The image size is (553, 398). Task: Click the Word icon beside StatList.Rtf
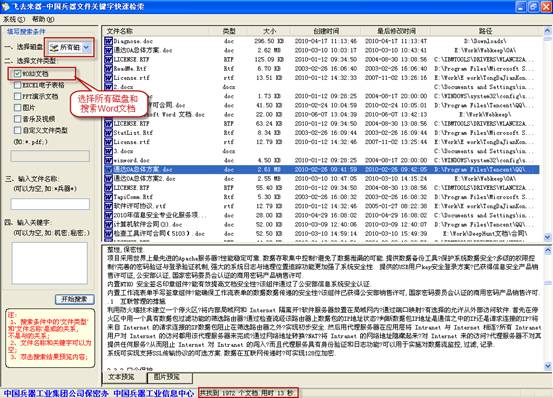(108, 133)
